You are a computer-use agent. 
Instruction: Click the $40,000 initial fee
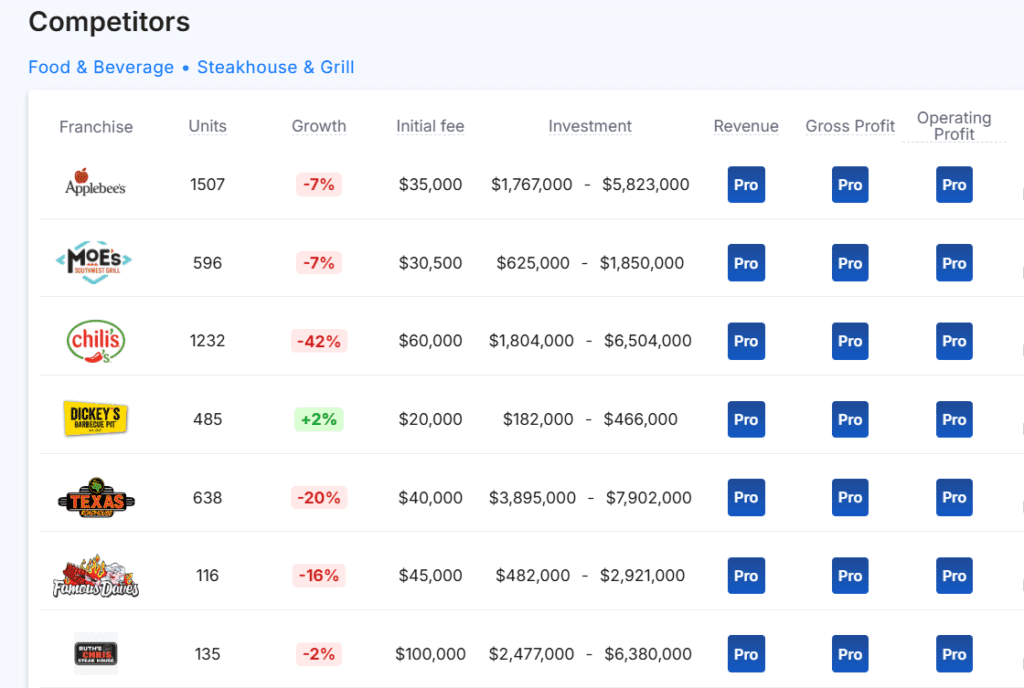click(430, 497)
